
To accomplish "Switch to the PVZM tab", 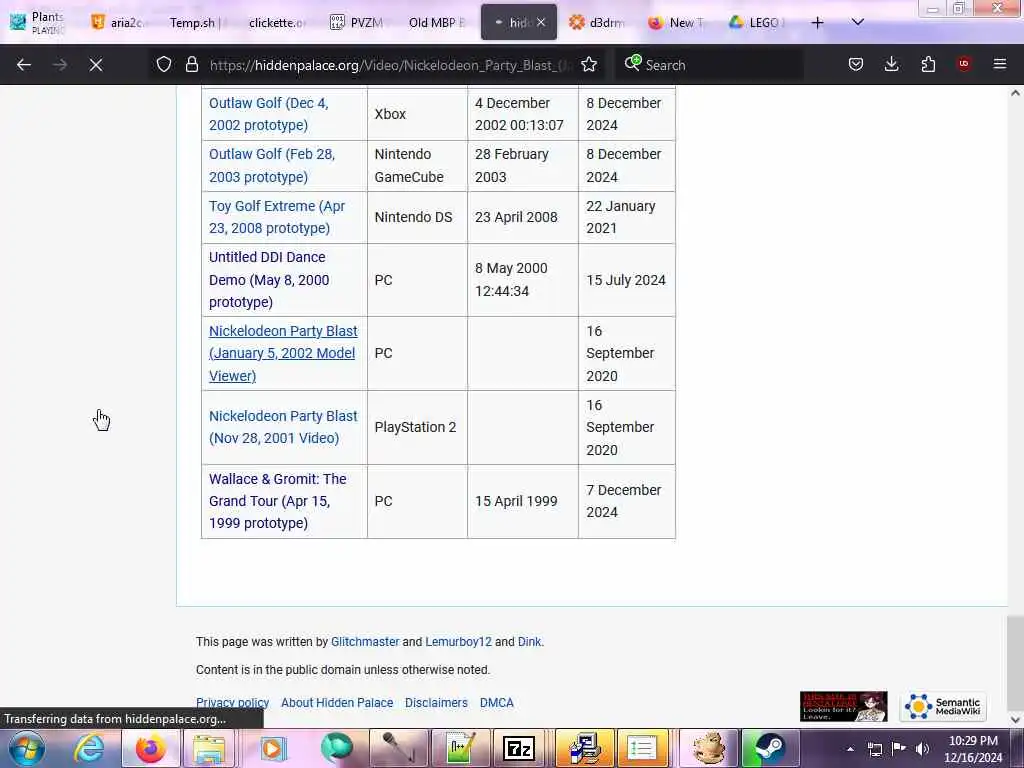I will click(356, 23).
